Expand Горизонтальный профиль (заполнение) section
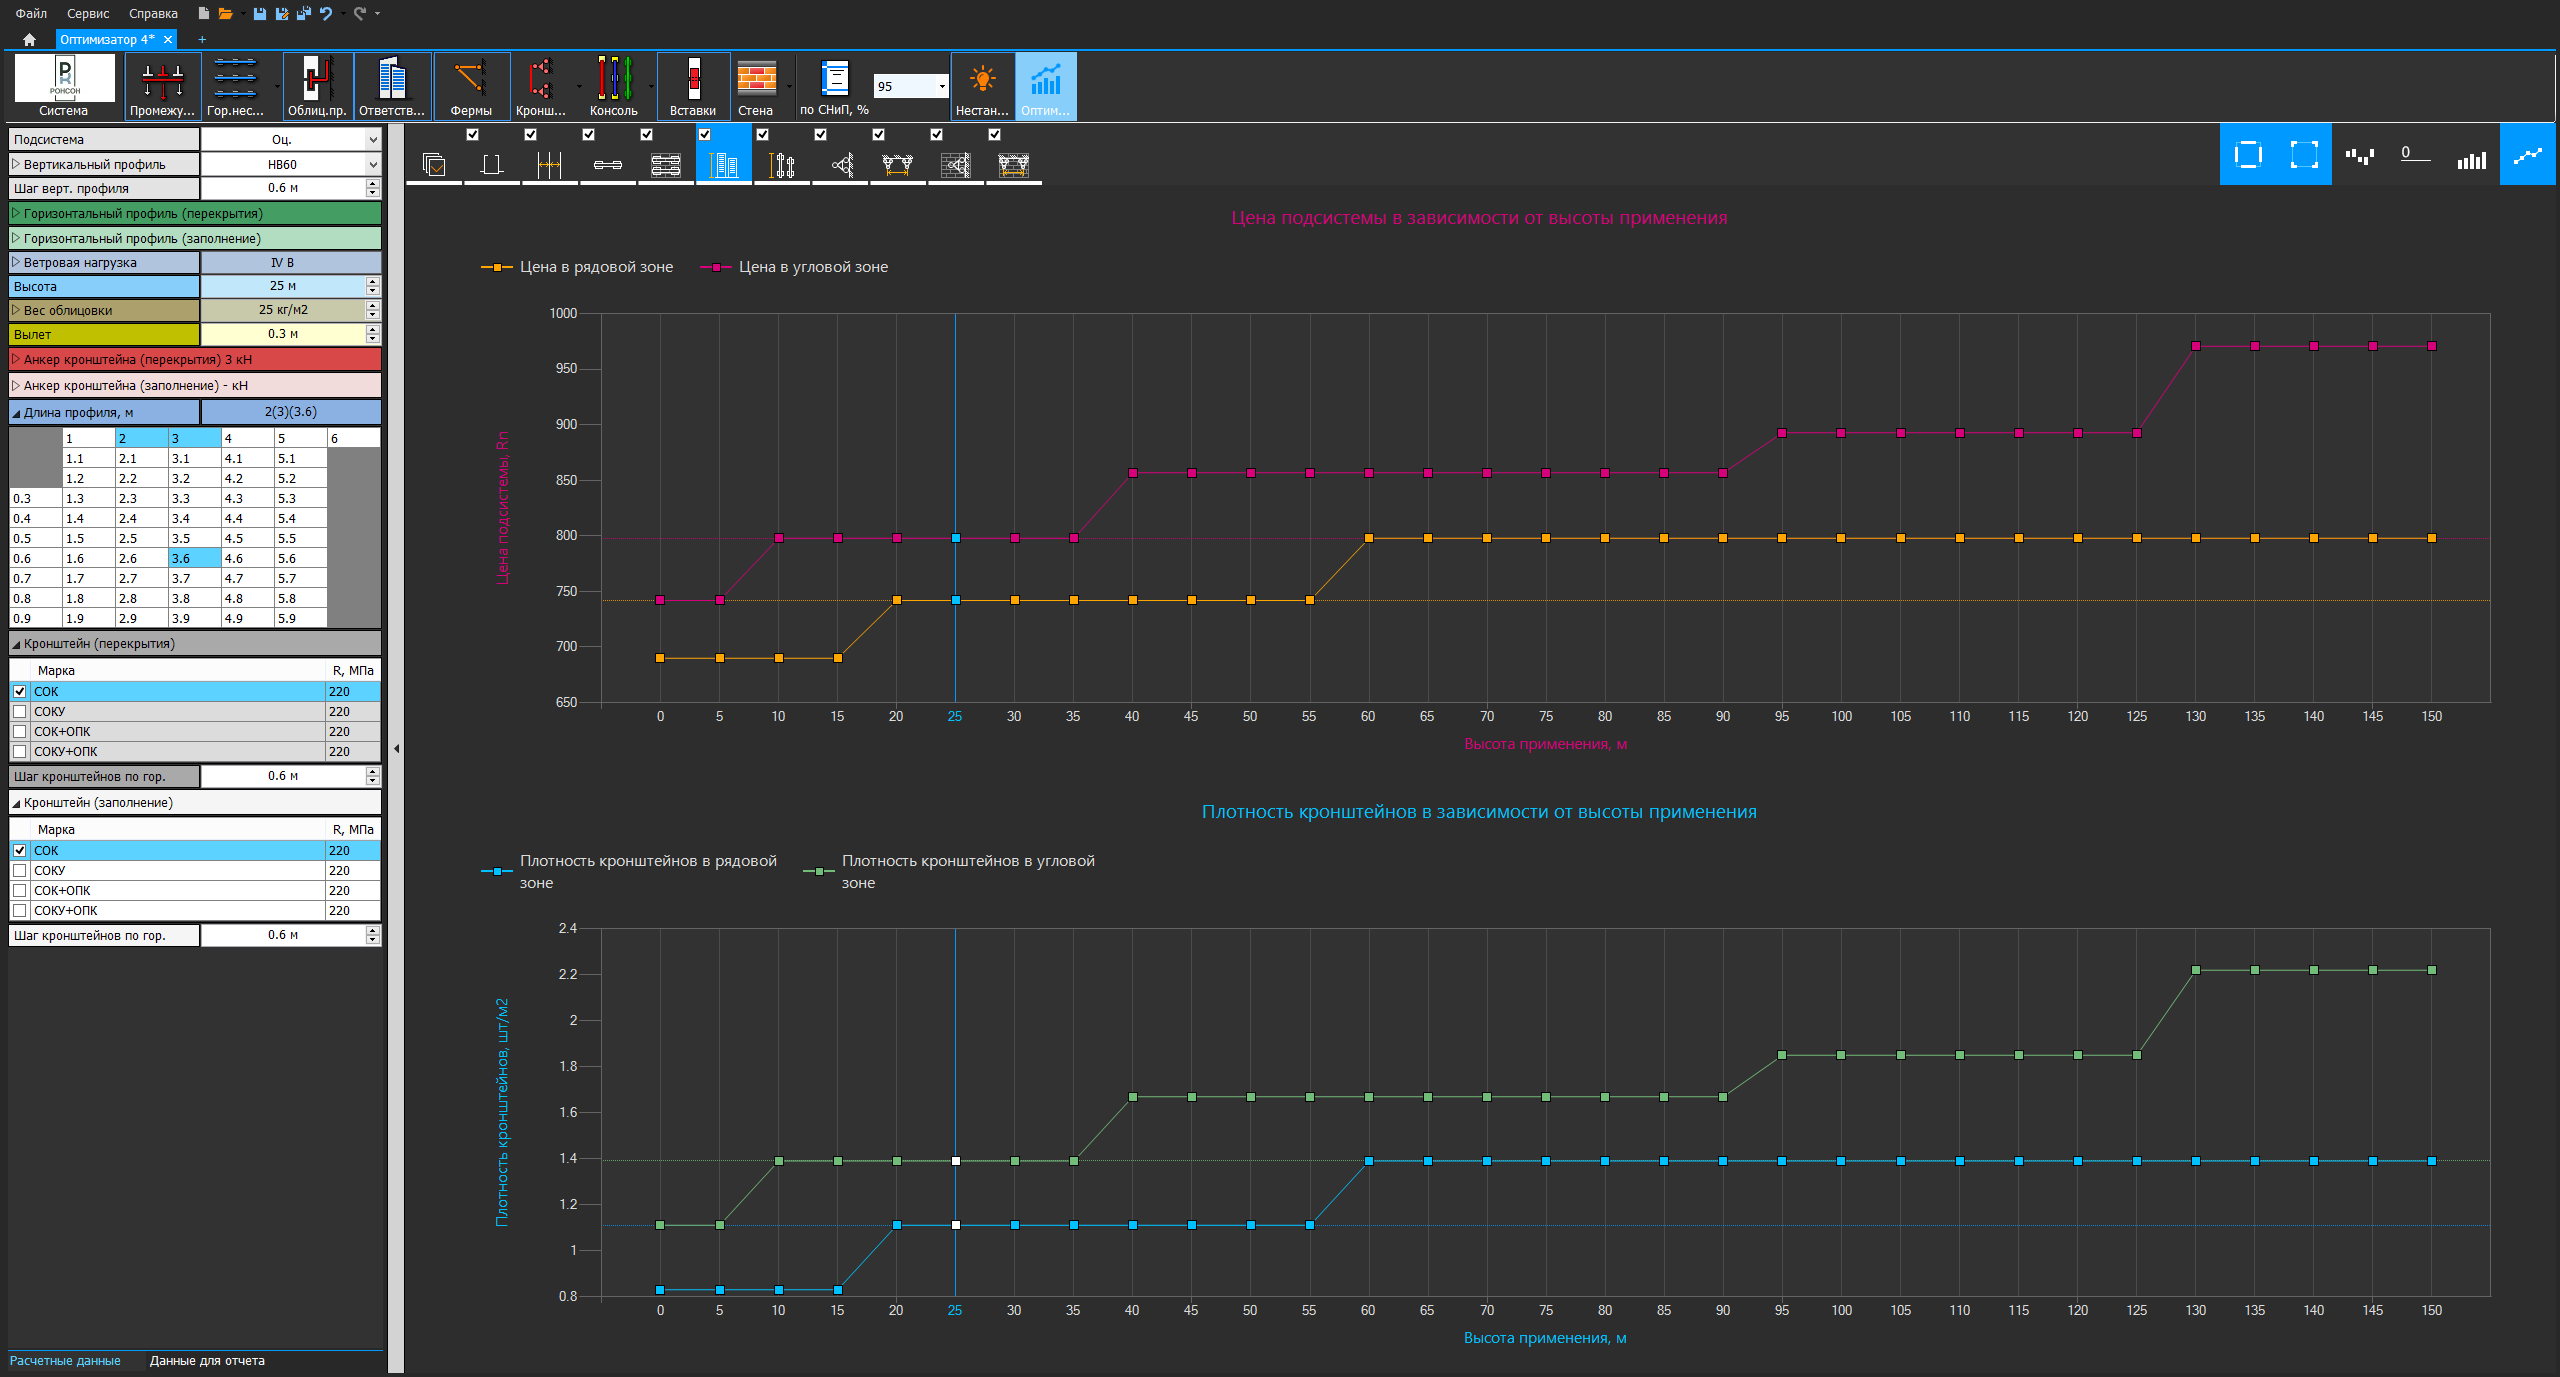The height and width of the screenshot is (1377, 2560). coord(16,238)
